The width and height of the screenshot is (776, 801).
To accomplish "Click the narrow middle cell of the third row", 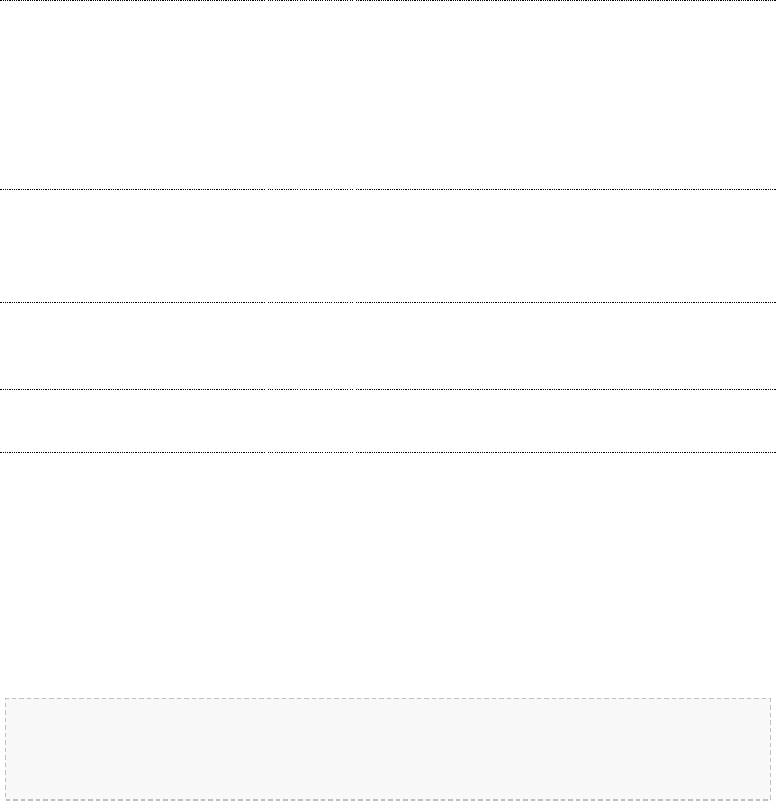I will (x=309, y=346).
